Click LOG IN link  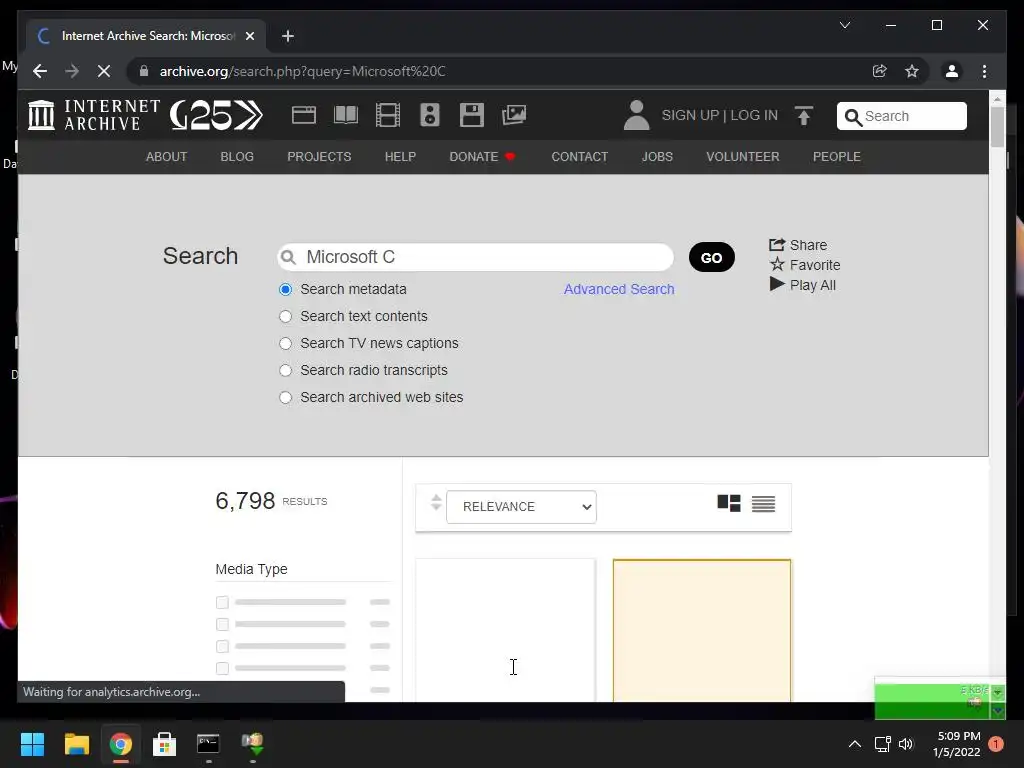pos(754,116)
